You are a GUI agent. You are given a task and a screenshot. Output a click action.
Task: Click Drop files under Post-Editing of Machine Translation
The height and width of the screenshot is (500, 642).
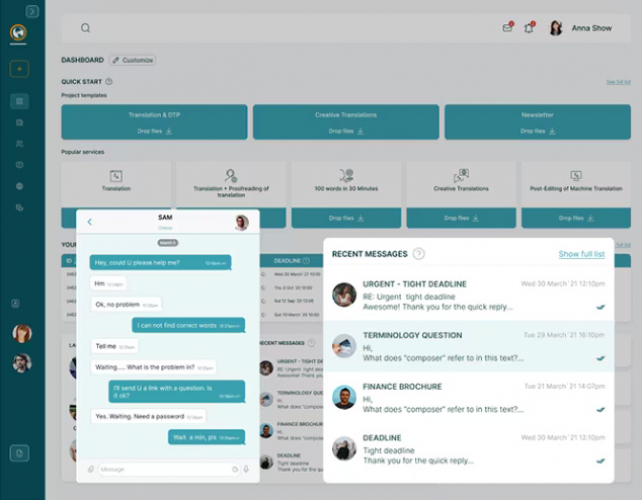tap(576, 218)
